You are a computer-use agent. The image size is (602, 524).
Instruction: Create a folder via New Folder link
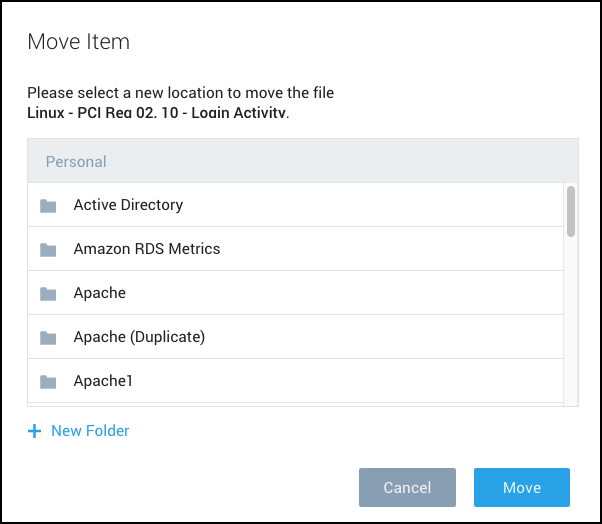pyautogui.click(x=90, y=431)
